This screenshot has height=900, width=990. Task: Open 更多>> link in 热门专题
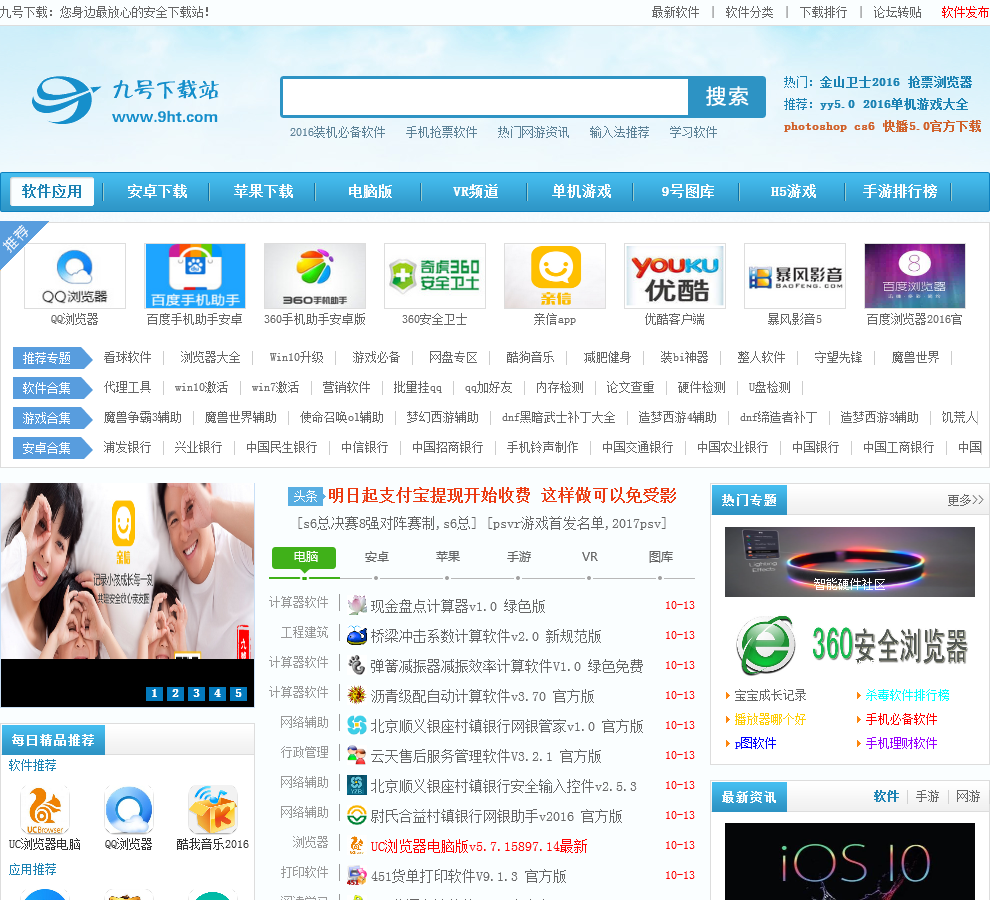tap(965, 500)
